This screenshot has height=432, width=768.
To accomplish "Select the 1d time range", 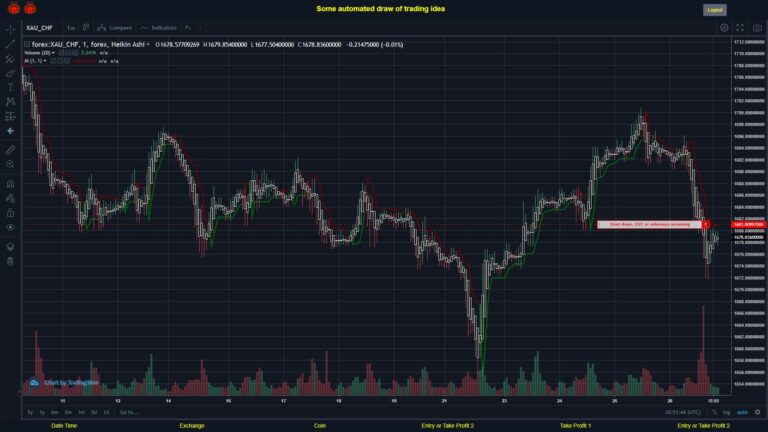I will click(x=106, y=412).
